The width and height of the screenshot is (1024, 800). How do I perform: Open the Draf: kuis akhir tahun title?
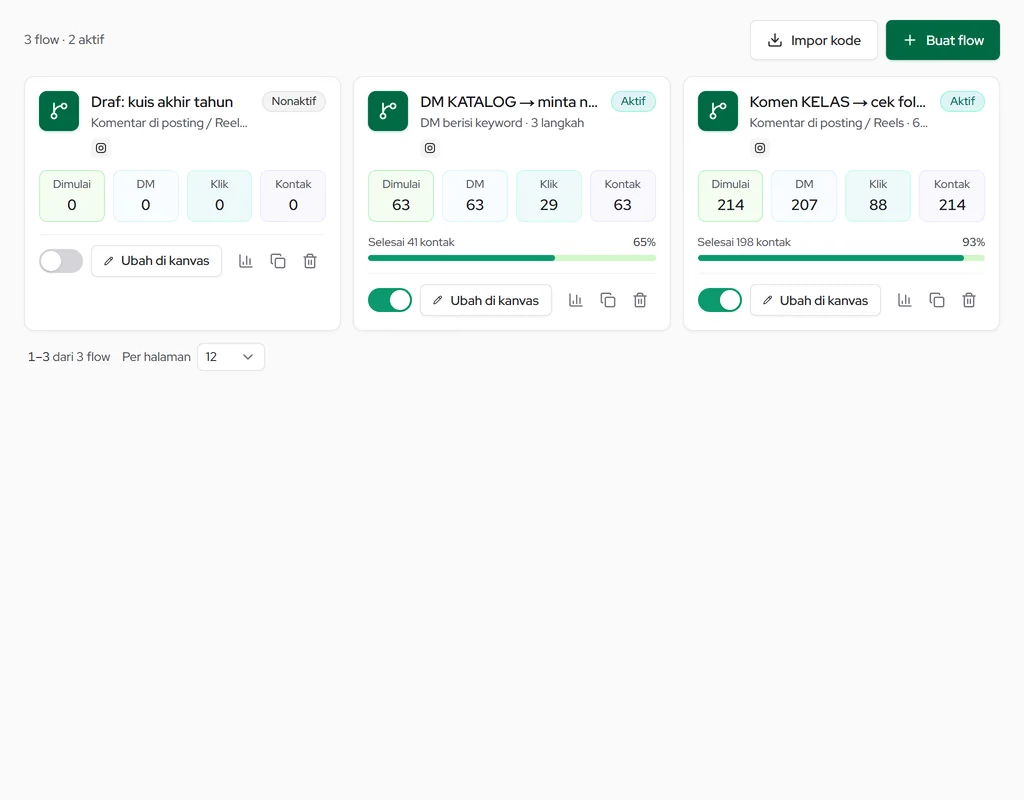tap(162, 102)
